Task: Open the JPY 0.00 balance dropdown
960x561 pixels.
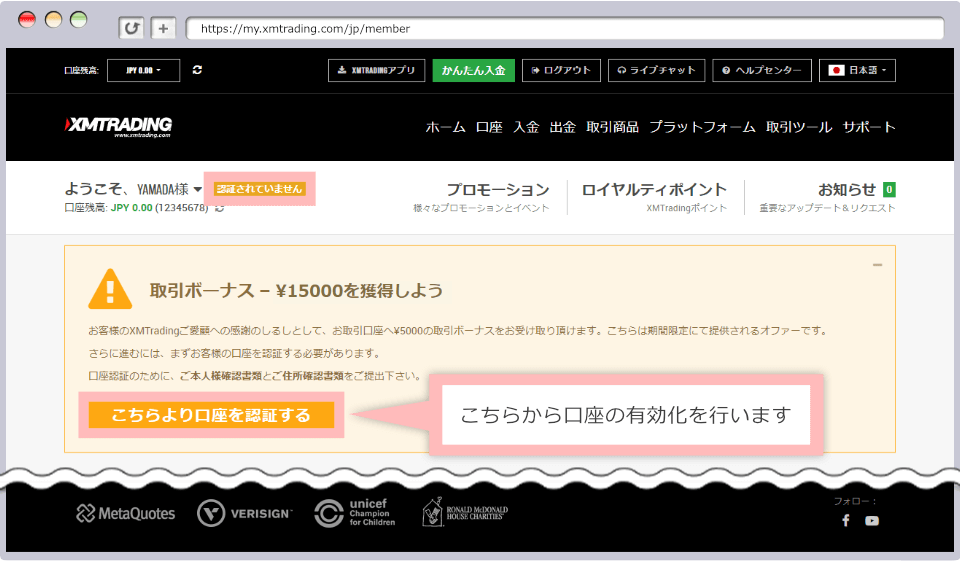Action: pyautogui.click(x=143, y=70)
